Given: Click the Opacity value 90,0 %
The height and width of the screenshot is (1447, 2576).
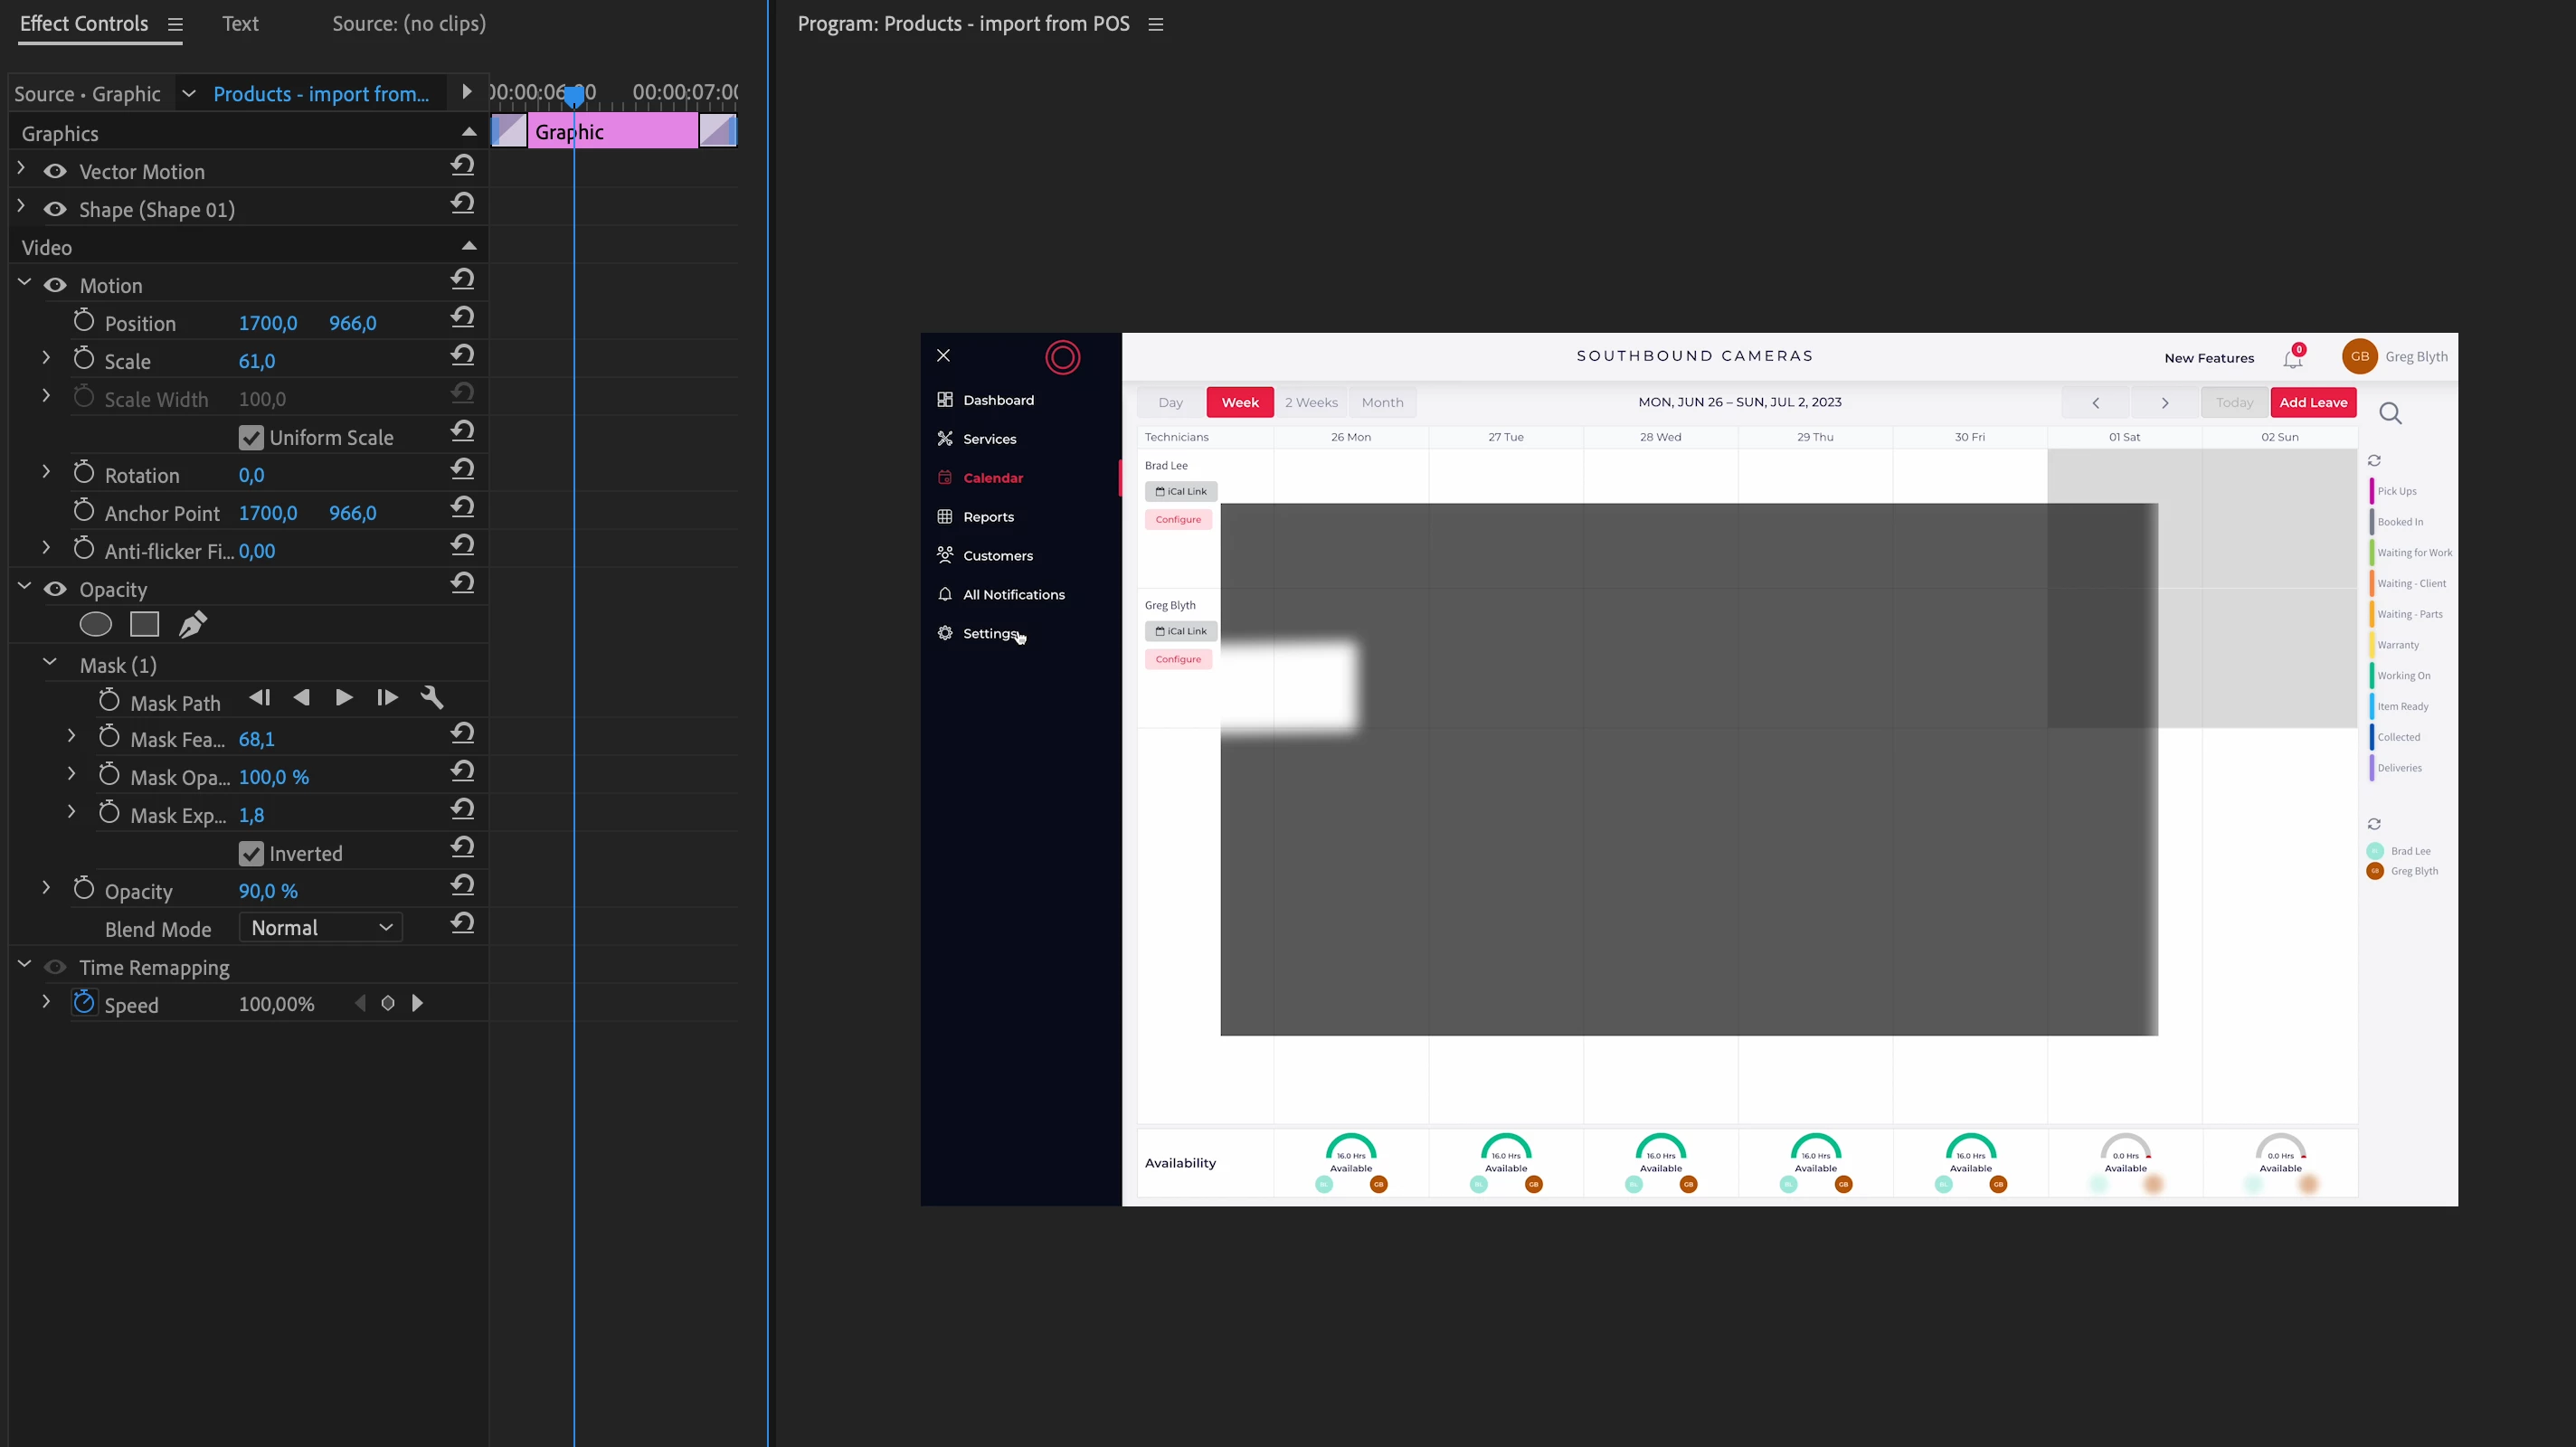Looking at the screenshot, I should click(268, 891).
